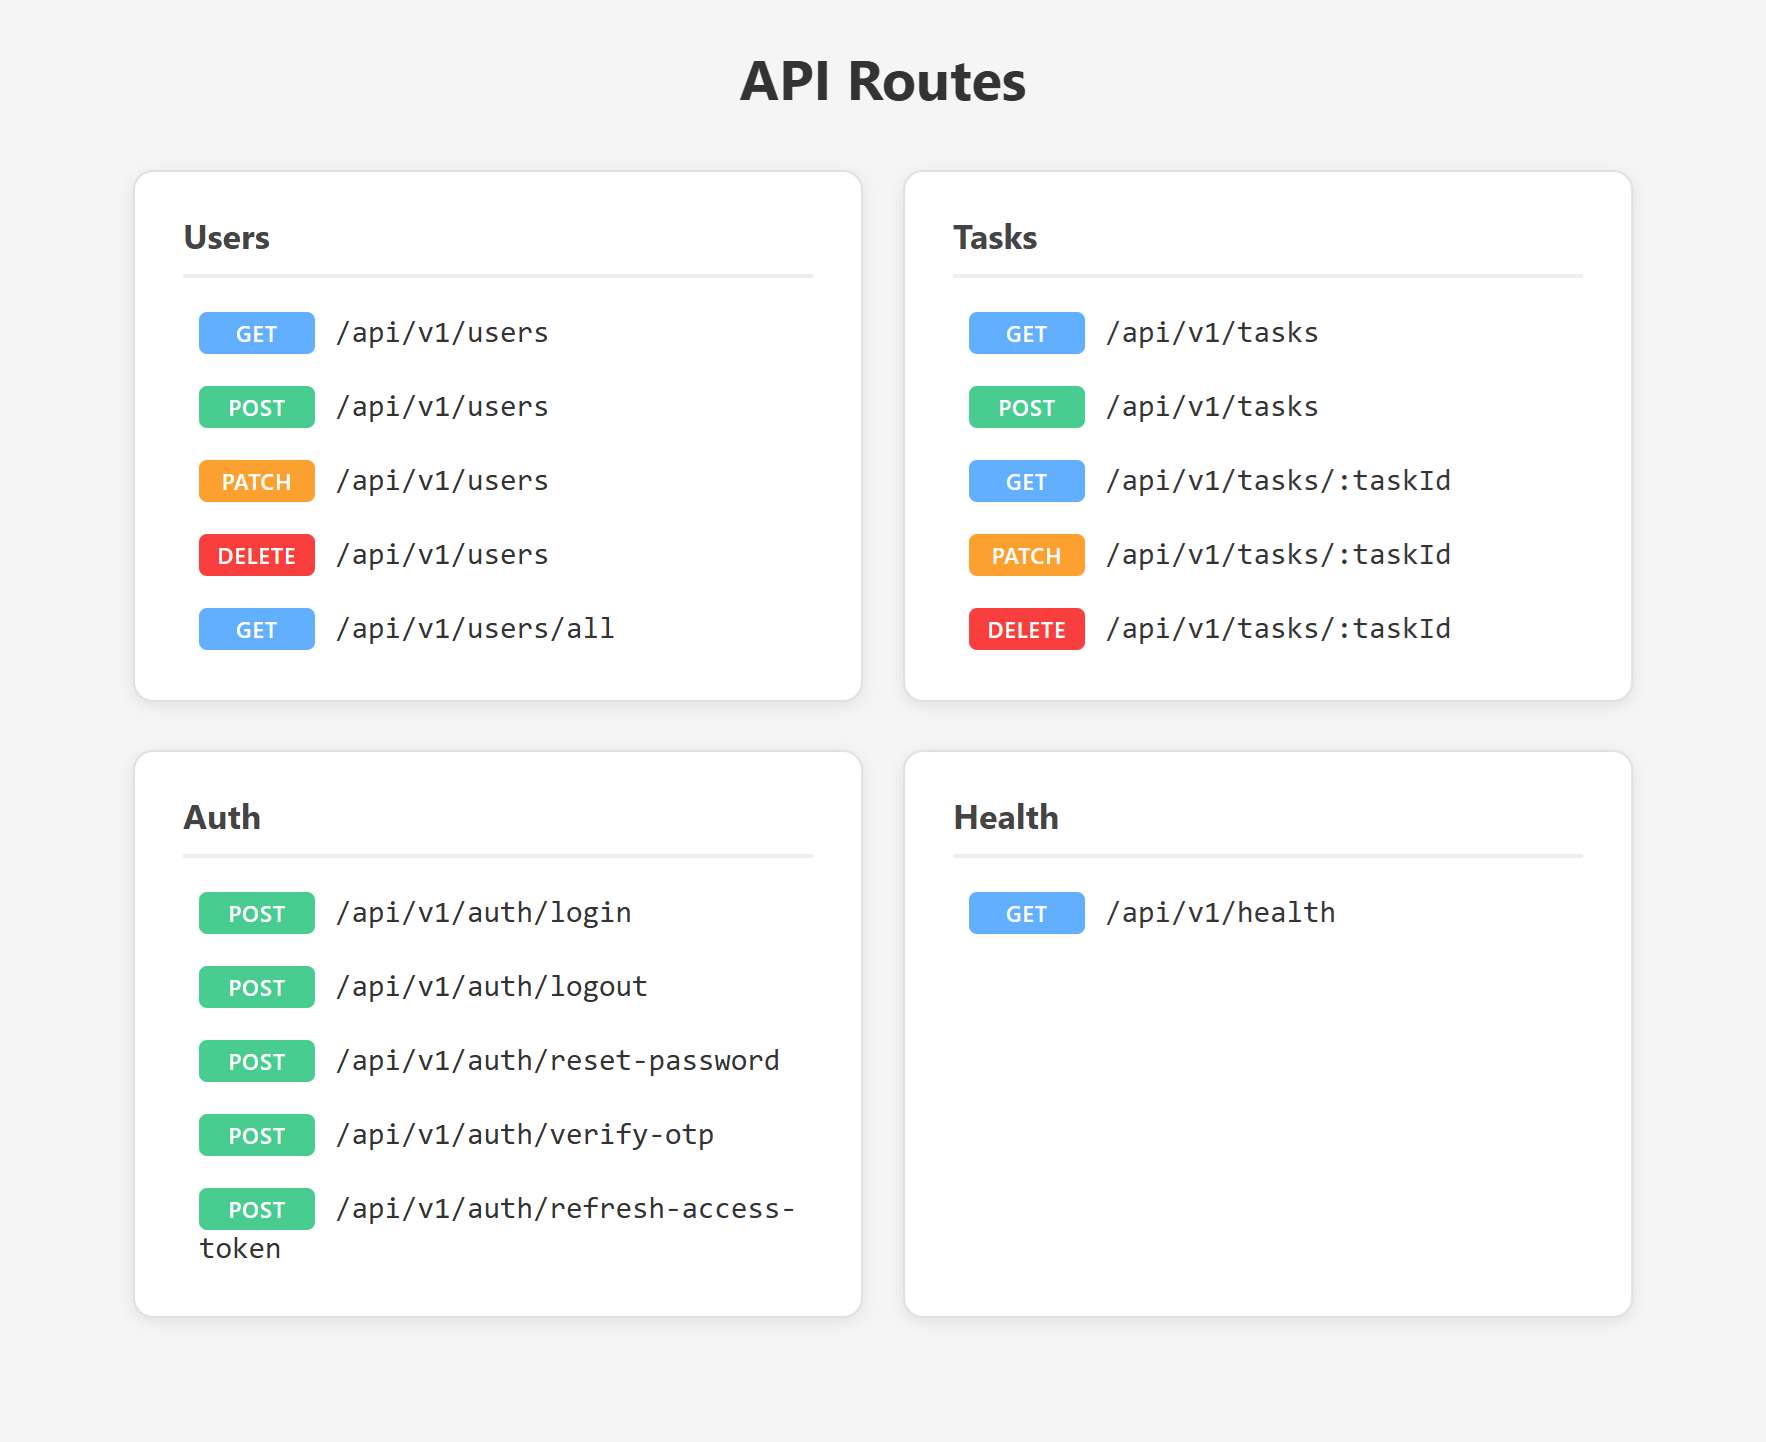Click the /api/v1/auth/verify-otp path text
The width and height of the screenshot is (1766, 1442).
[525, 1135]
